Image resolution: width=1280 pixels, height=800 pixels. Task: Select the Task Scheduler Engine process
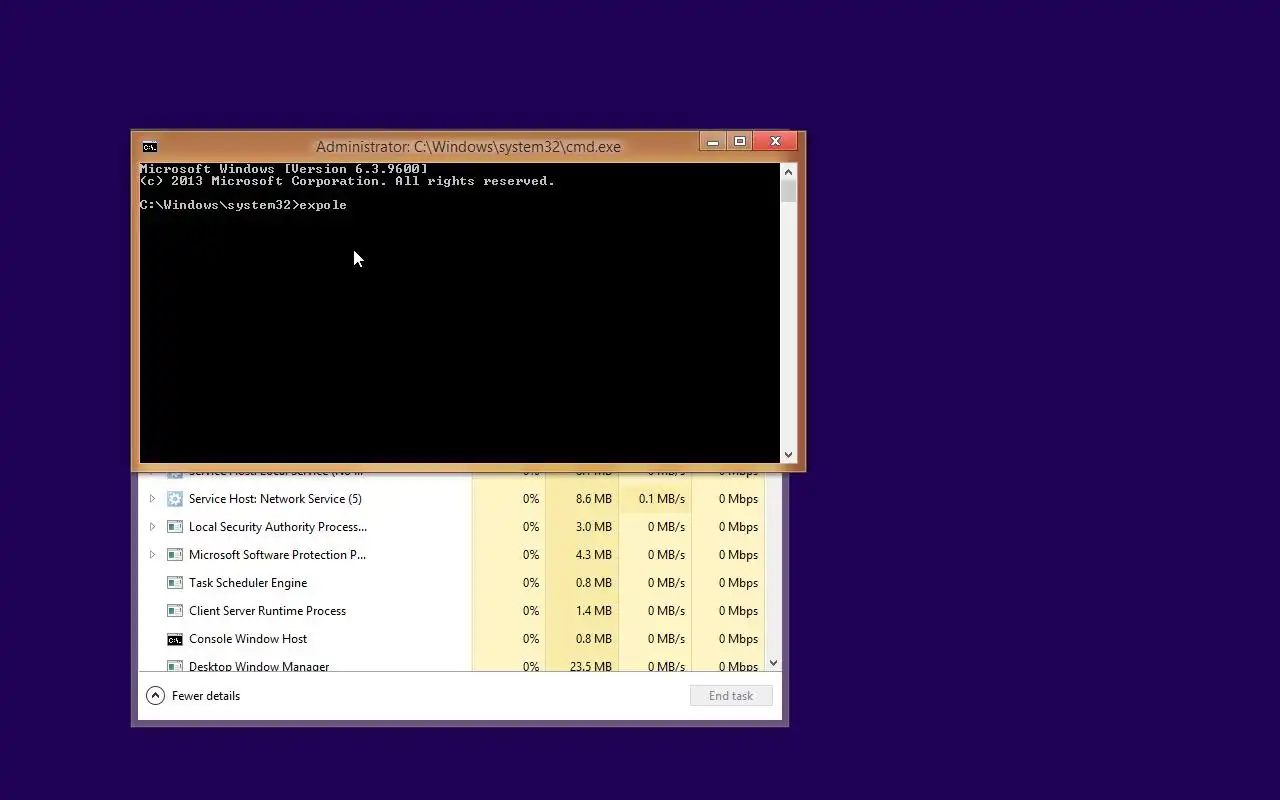click(x=451, y=583)
